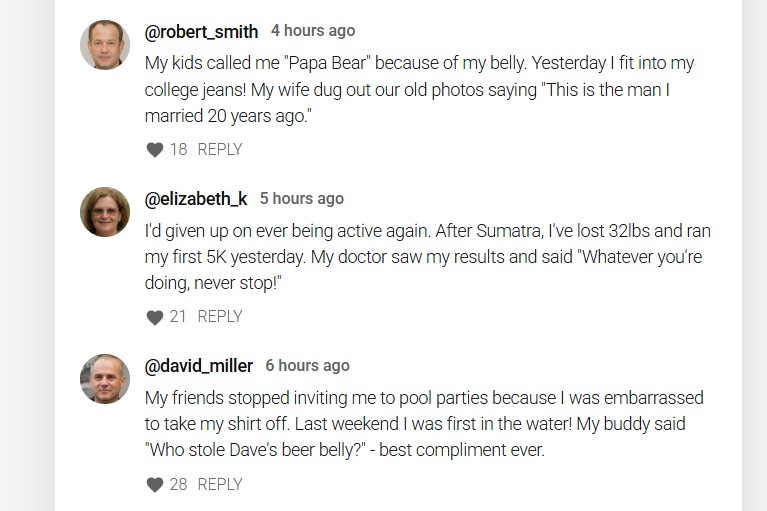Click the 21 likes count

[x=178, y=316]
